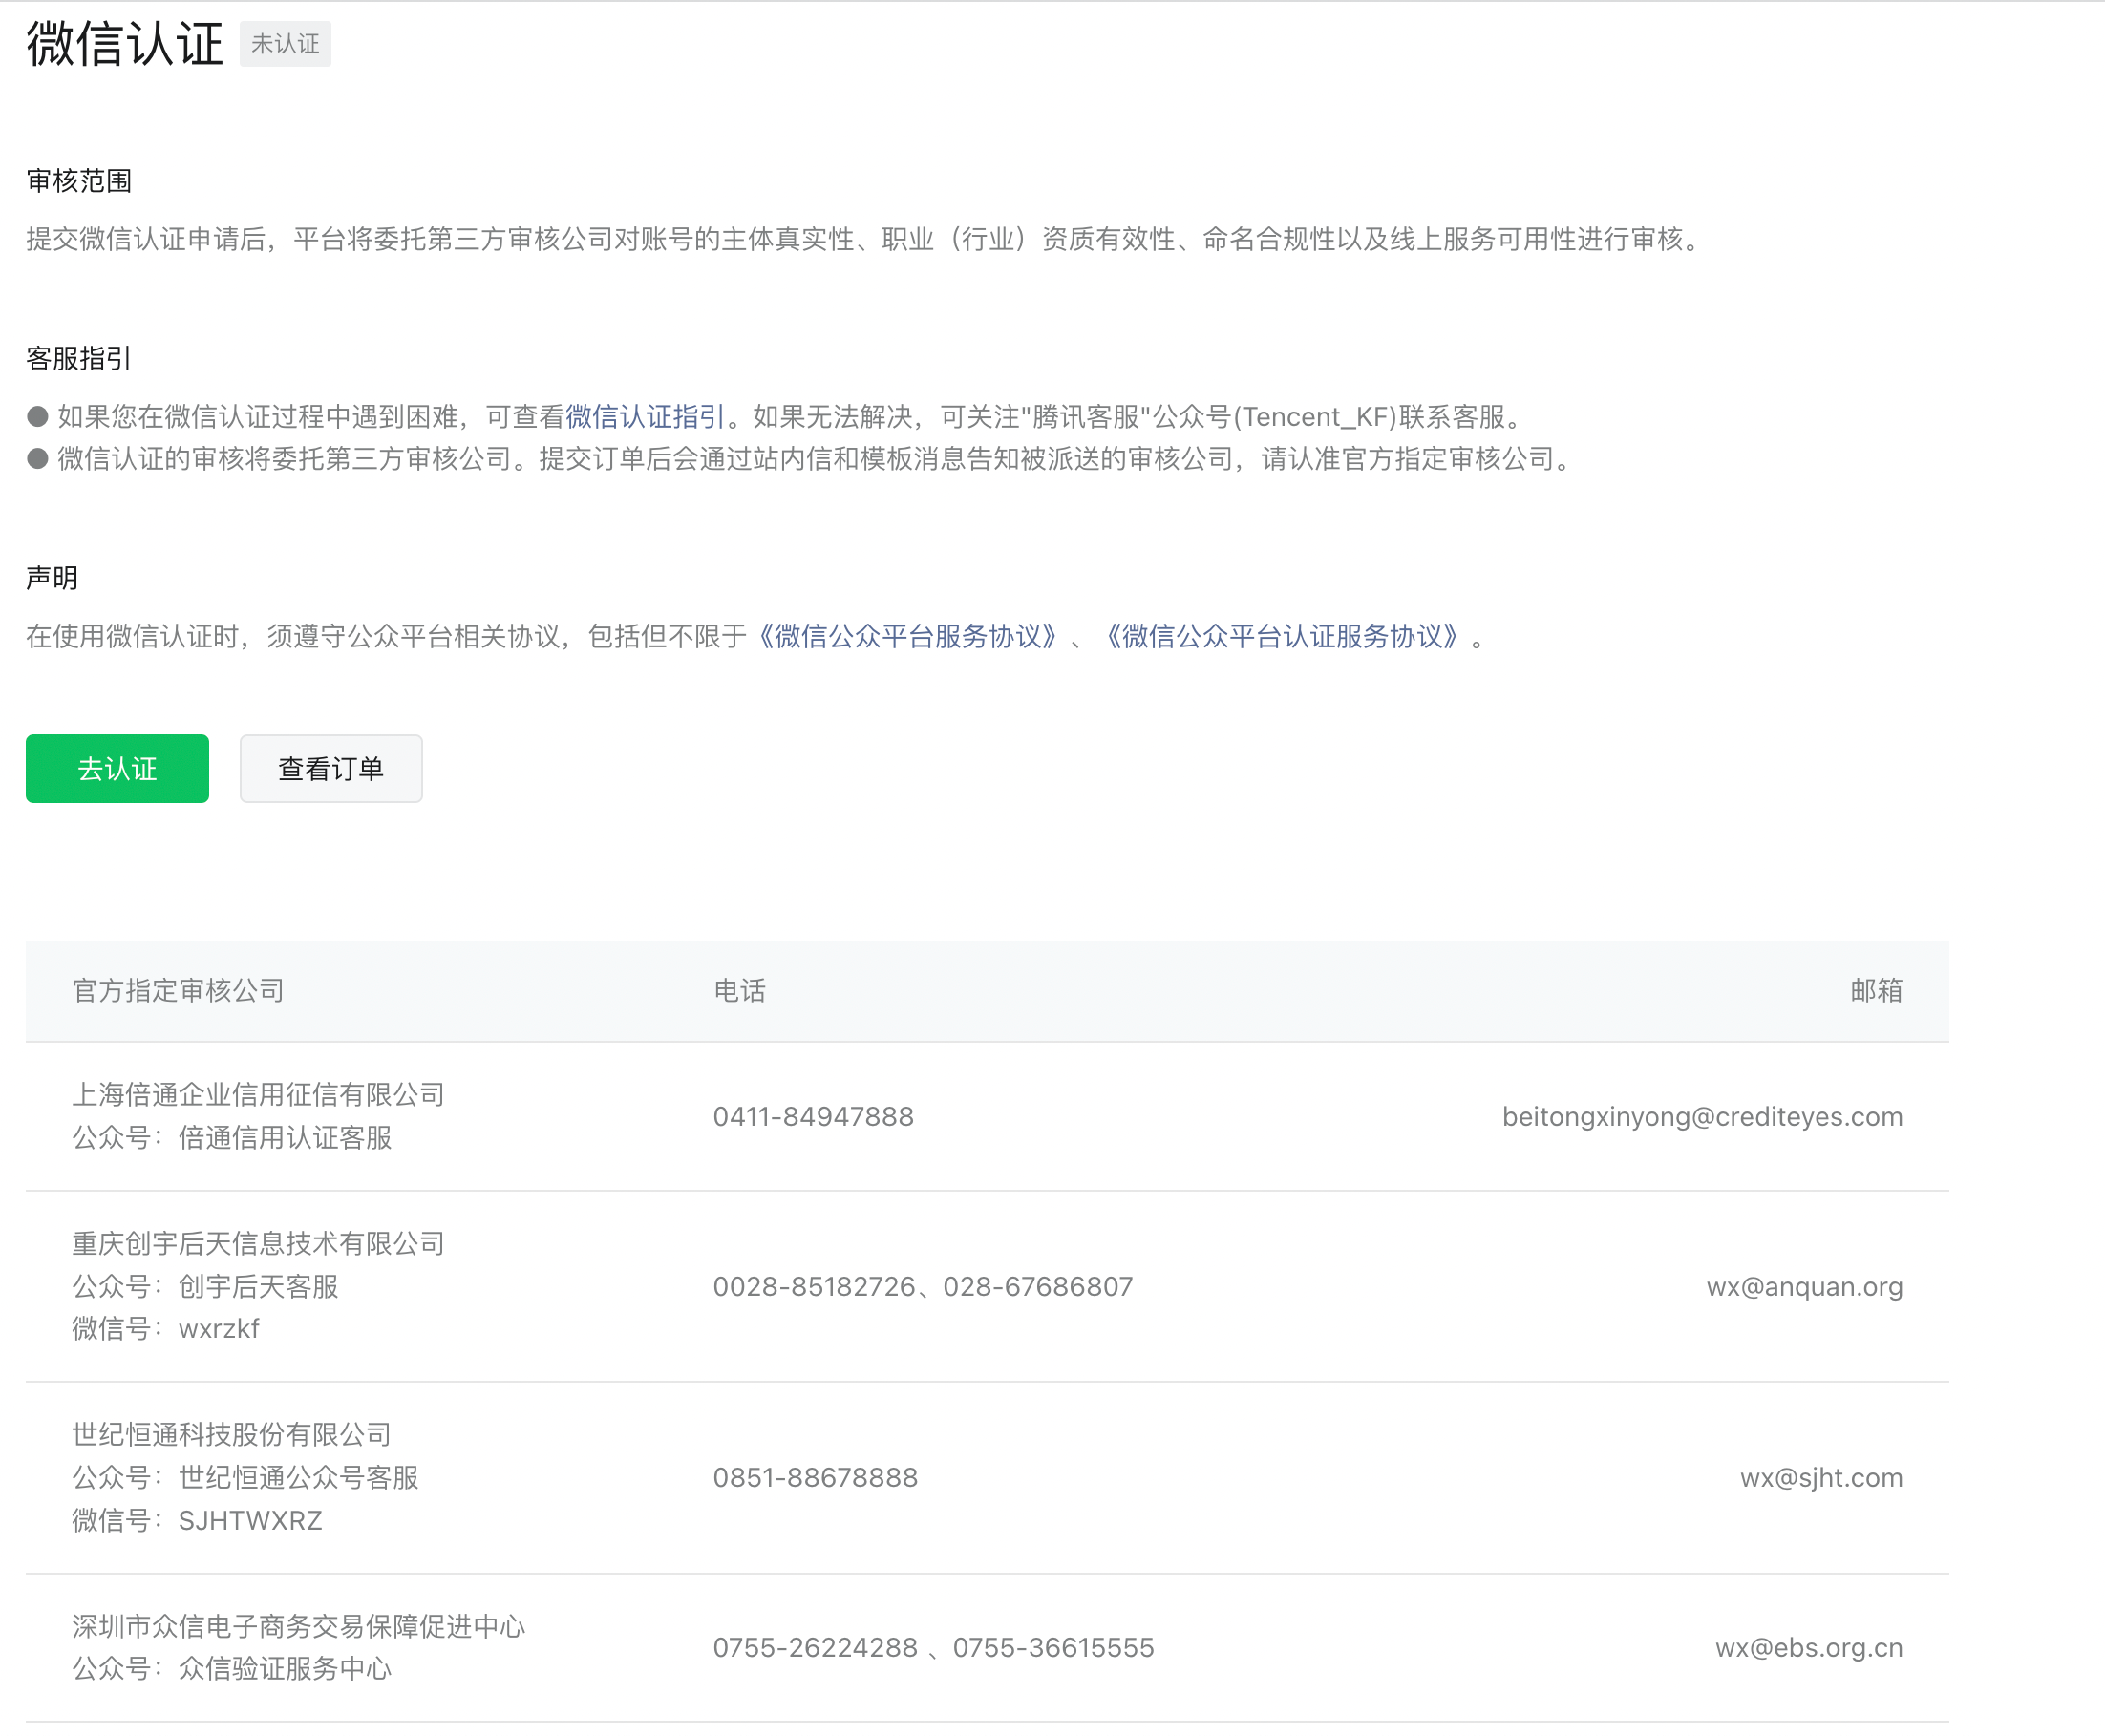Click 重庆创宇后天信息技术有限公司 company name
The image size is (2105, 1736).
[x=258, y=1243]
